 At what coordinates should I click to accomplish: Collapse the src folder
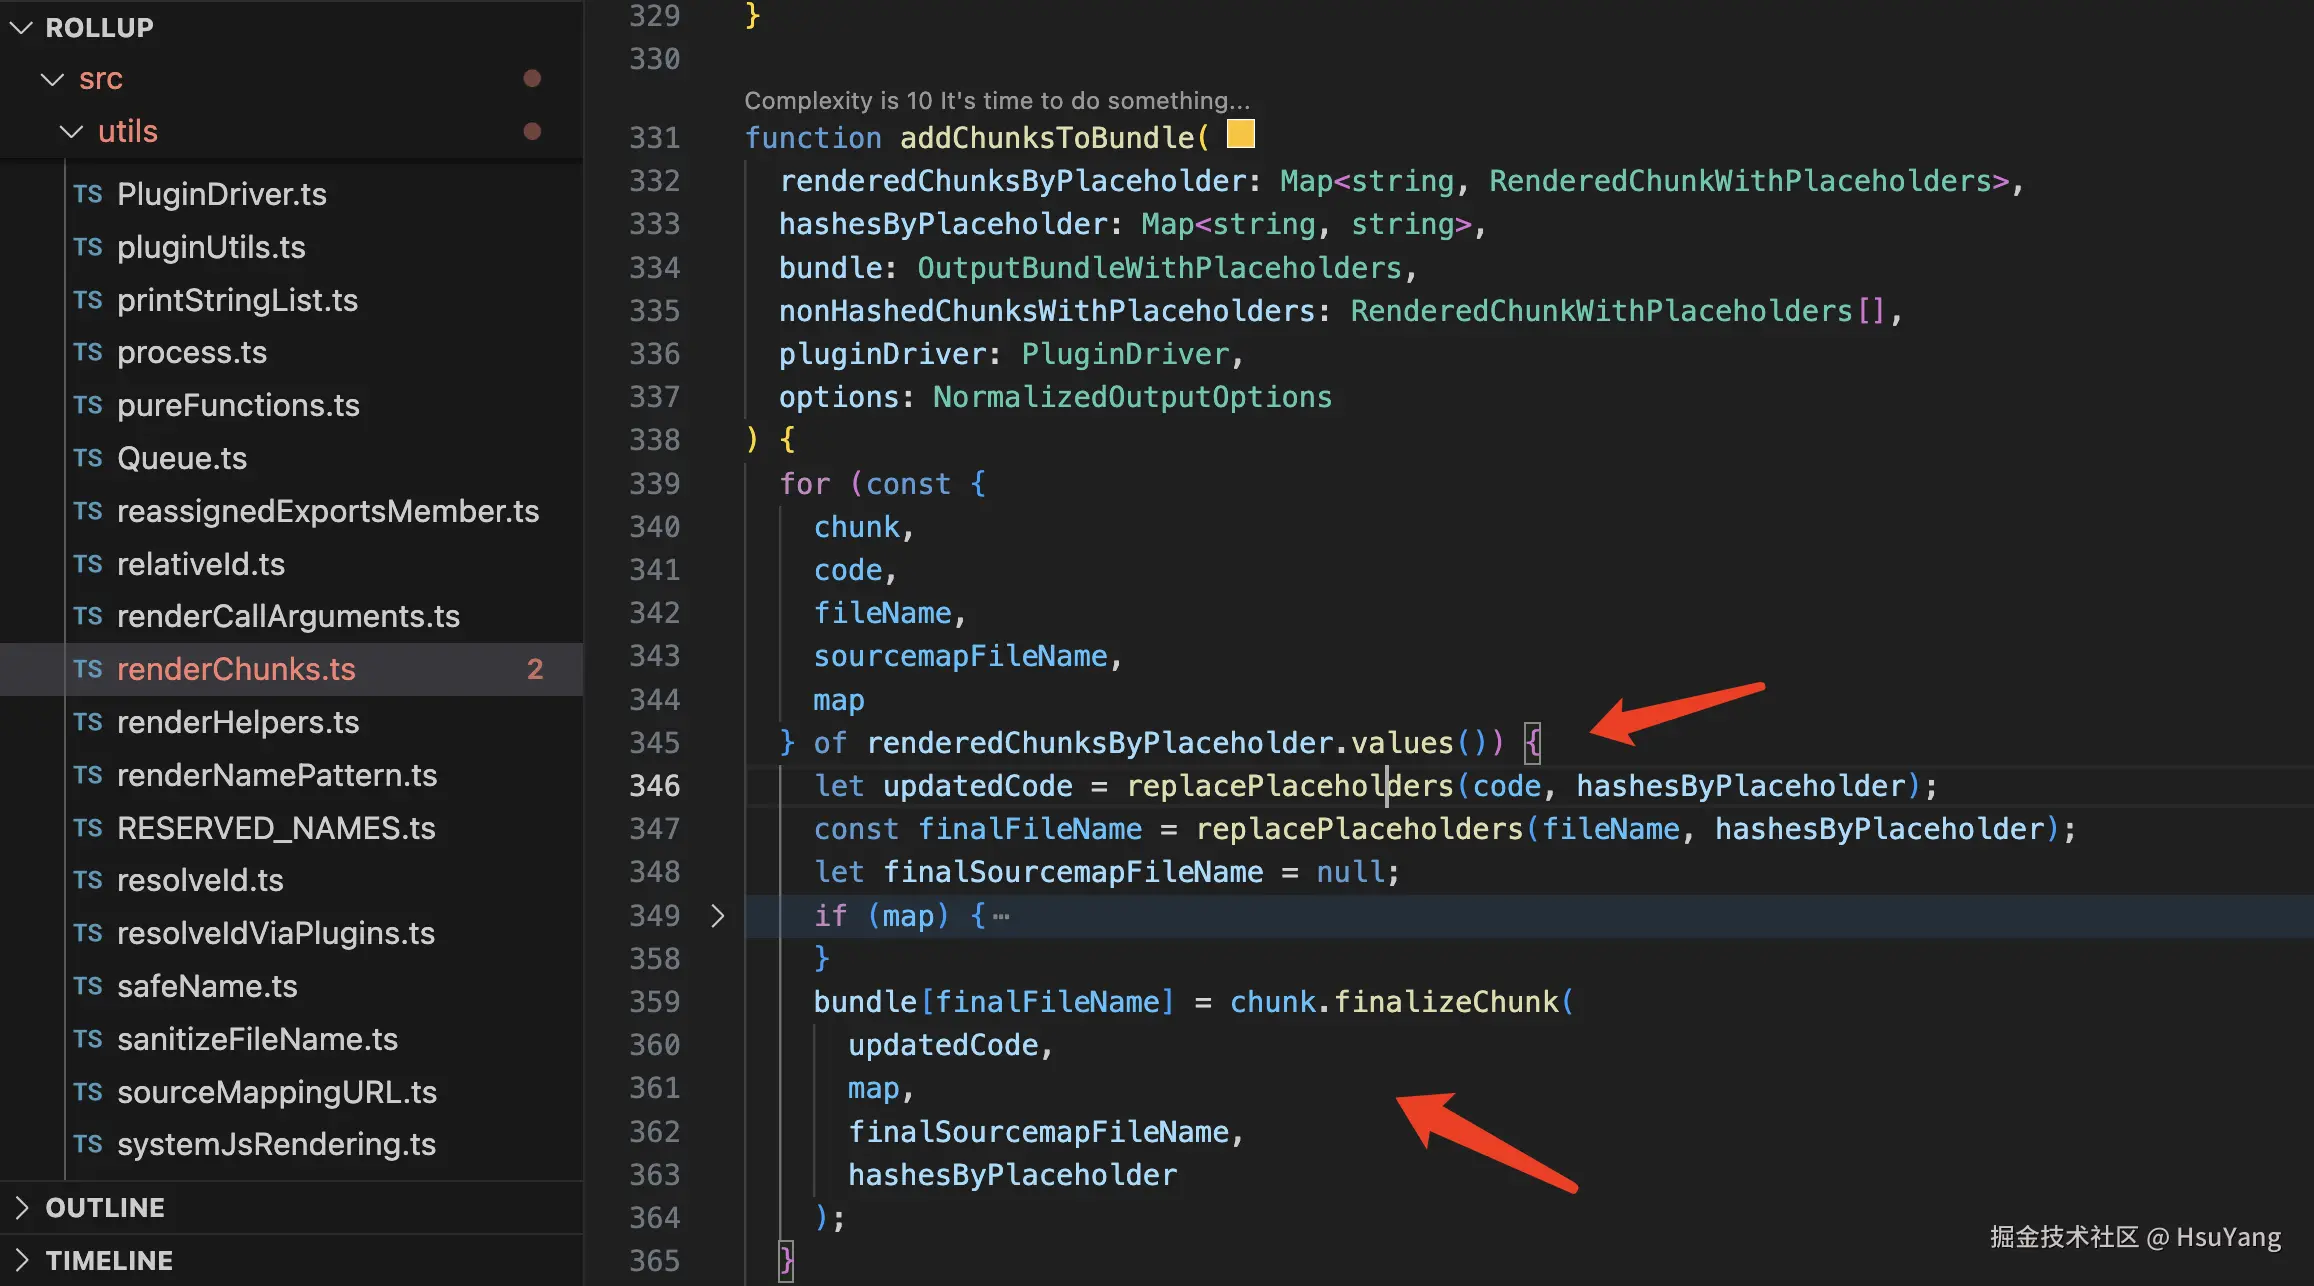pyautogui.click(x=52, y=78)
